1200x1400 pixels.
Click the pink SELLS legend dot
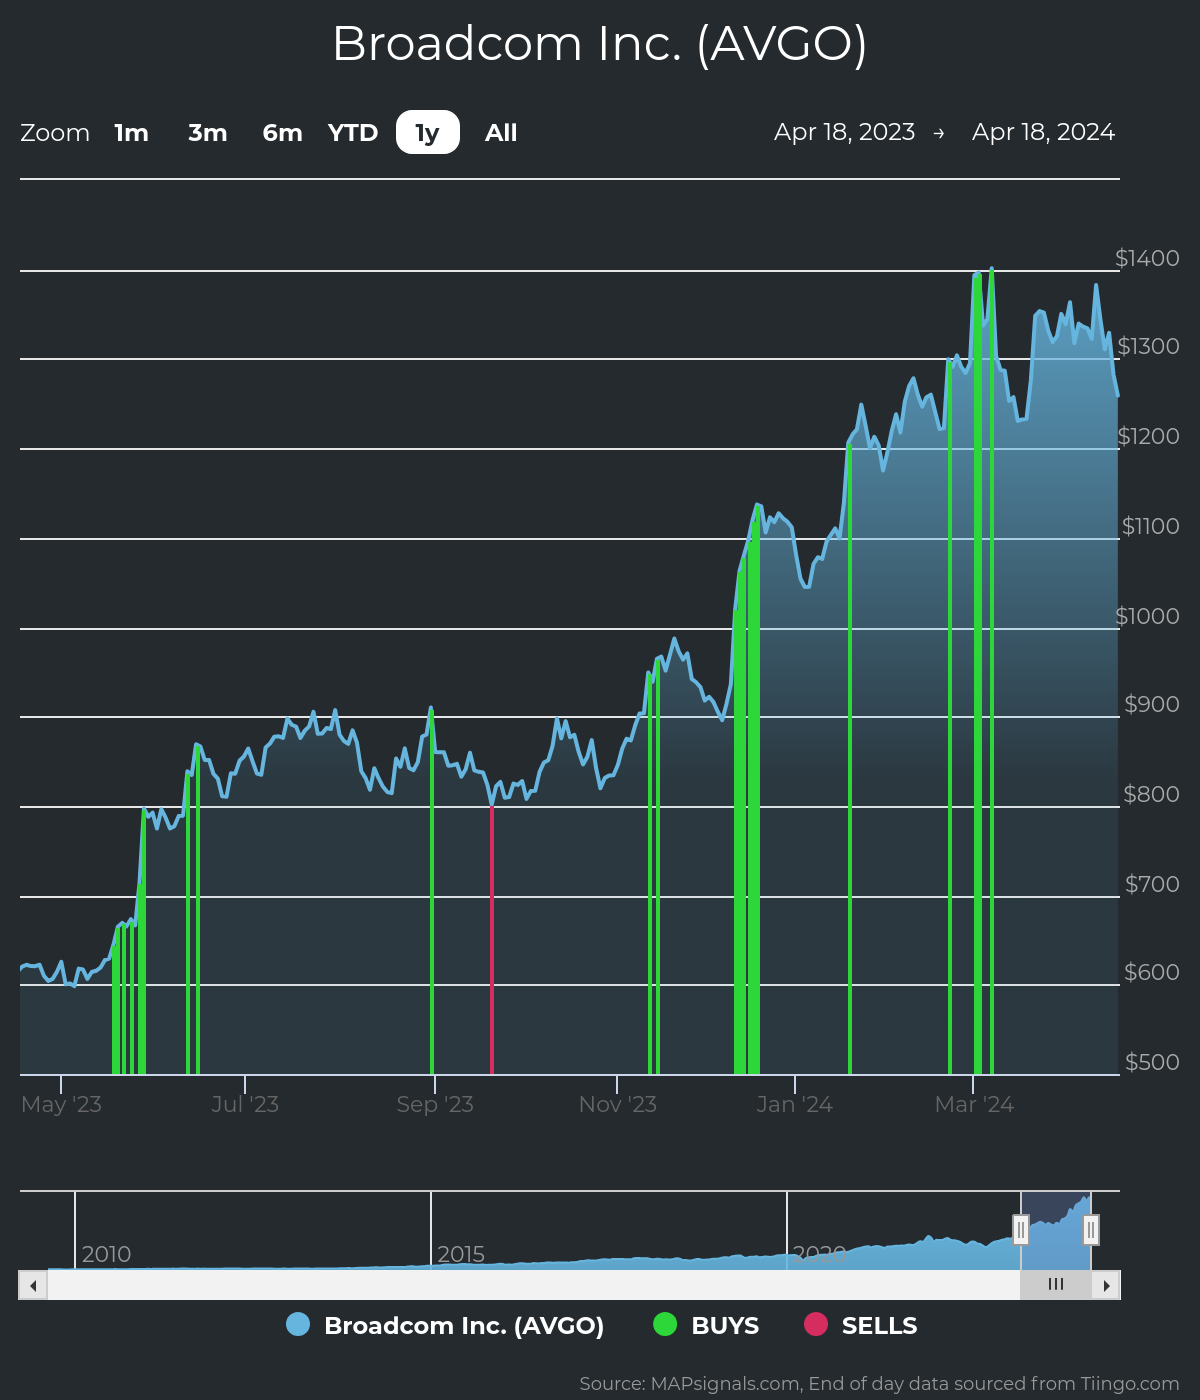pos(816,1325)
